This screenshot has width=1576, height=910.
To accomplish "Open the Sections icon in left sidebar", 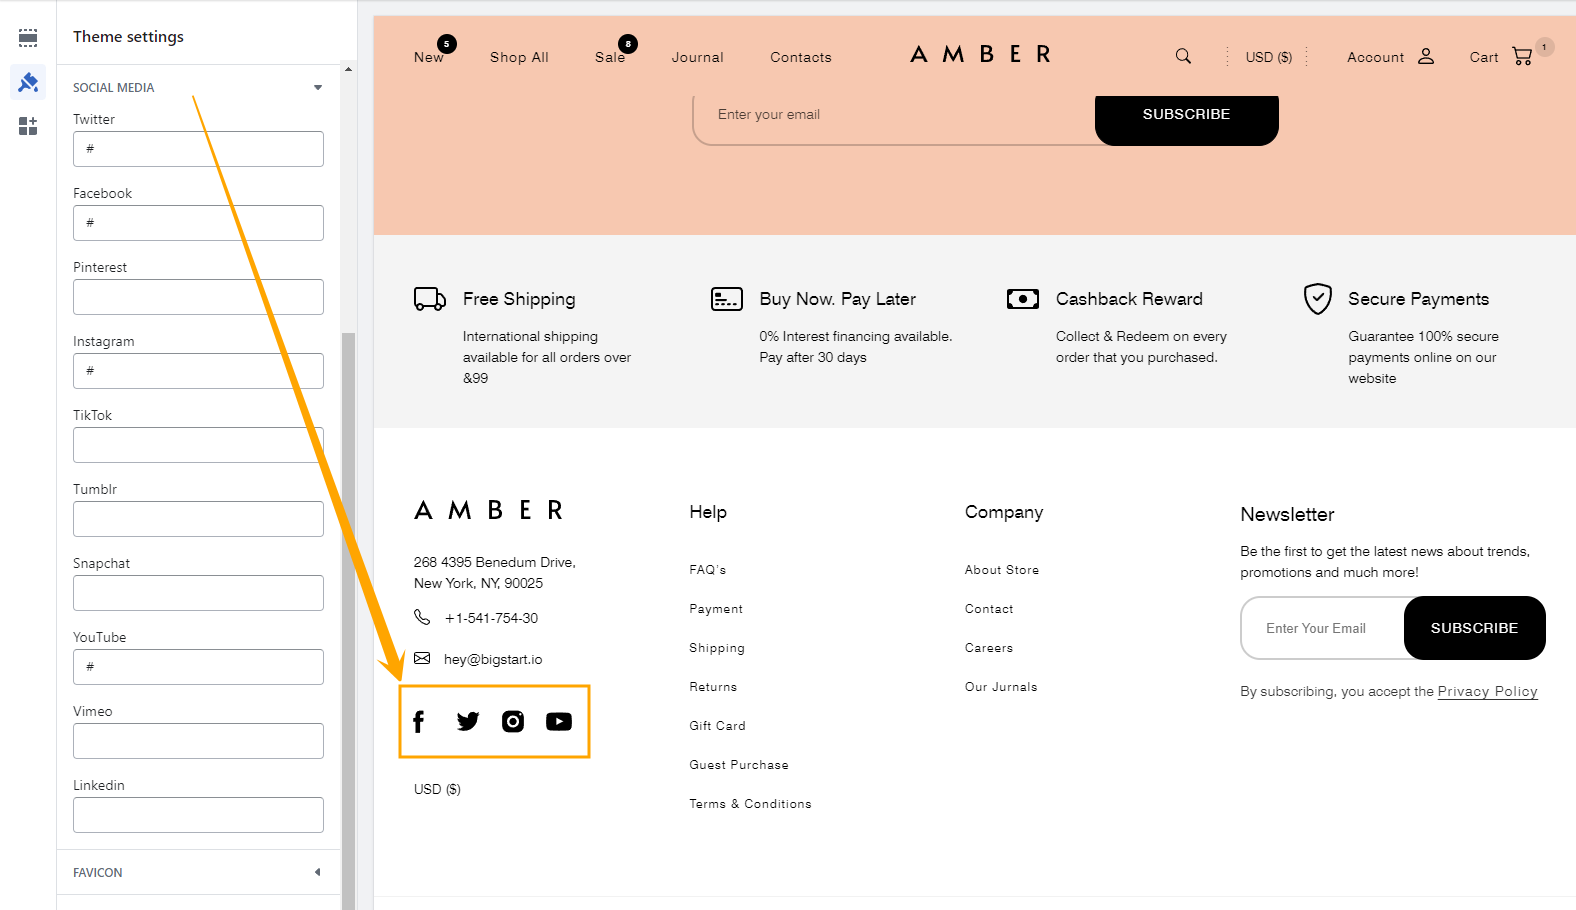I will [x=28, y=38].
